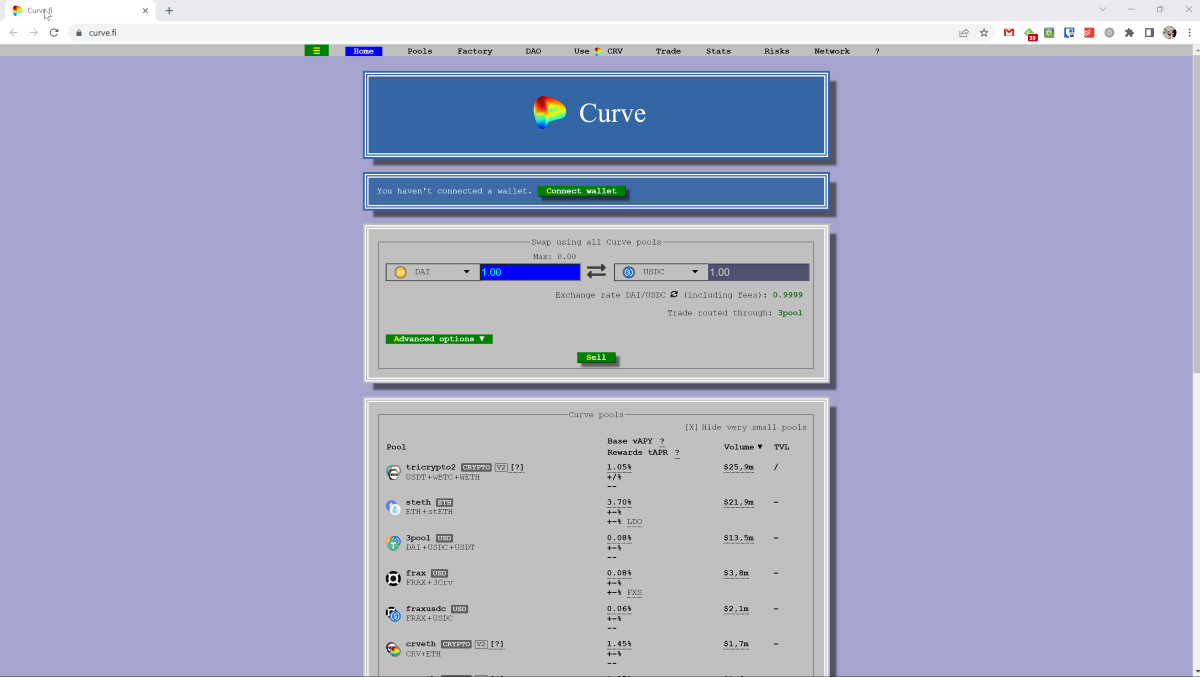Screen dimensions: 1200x677
Task: Click the USDC amount output field
Action: 758,272
